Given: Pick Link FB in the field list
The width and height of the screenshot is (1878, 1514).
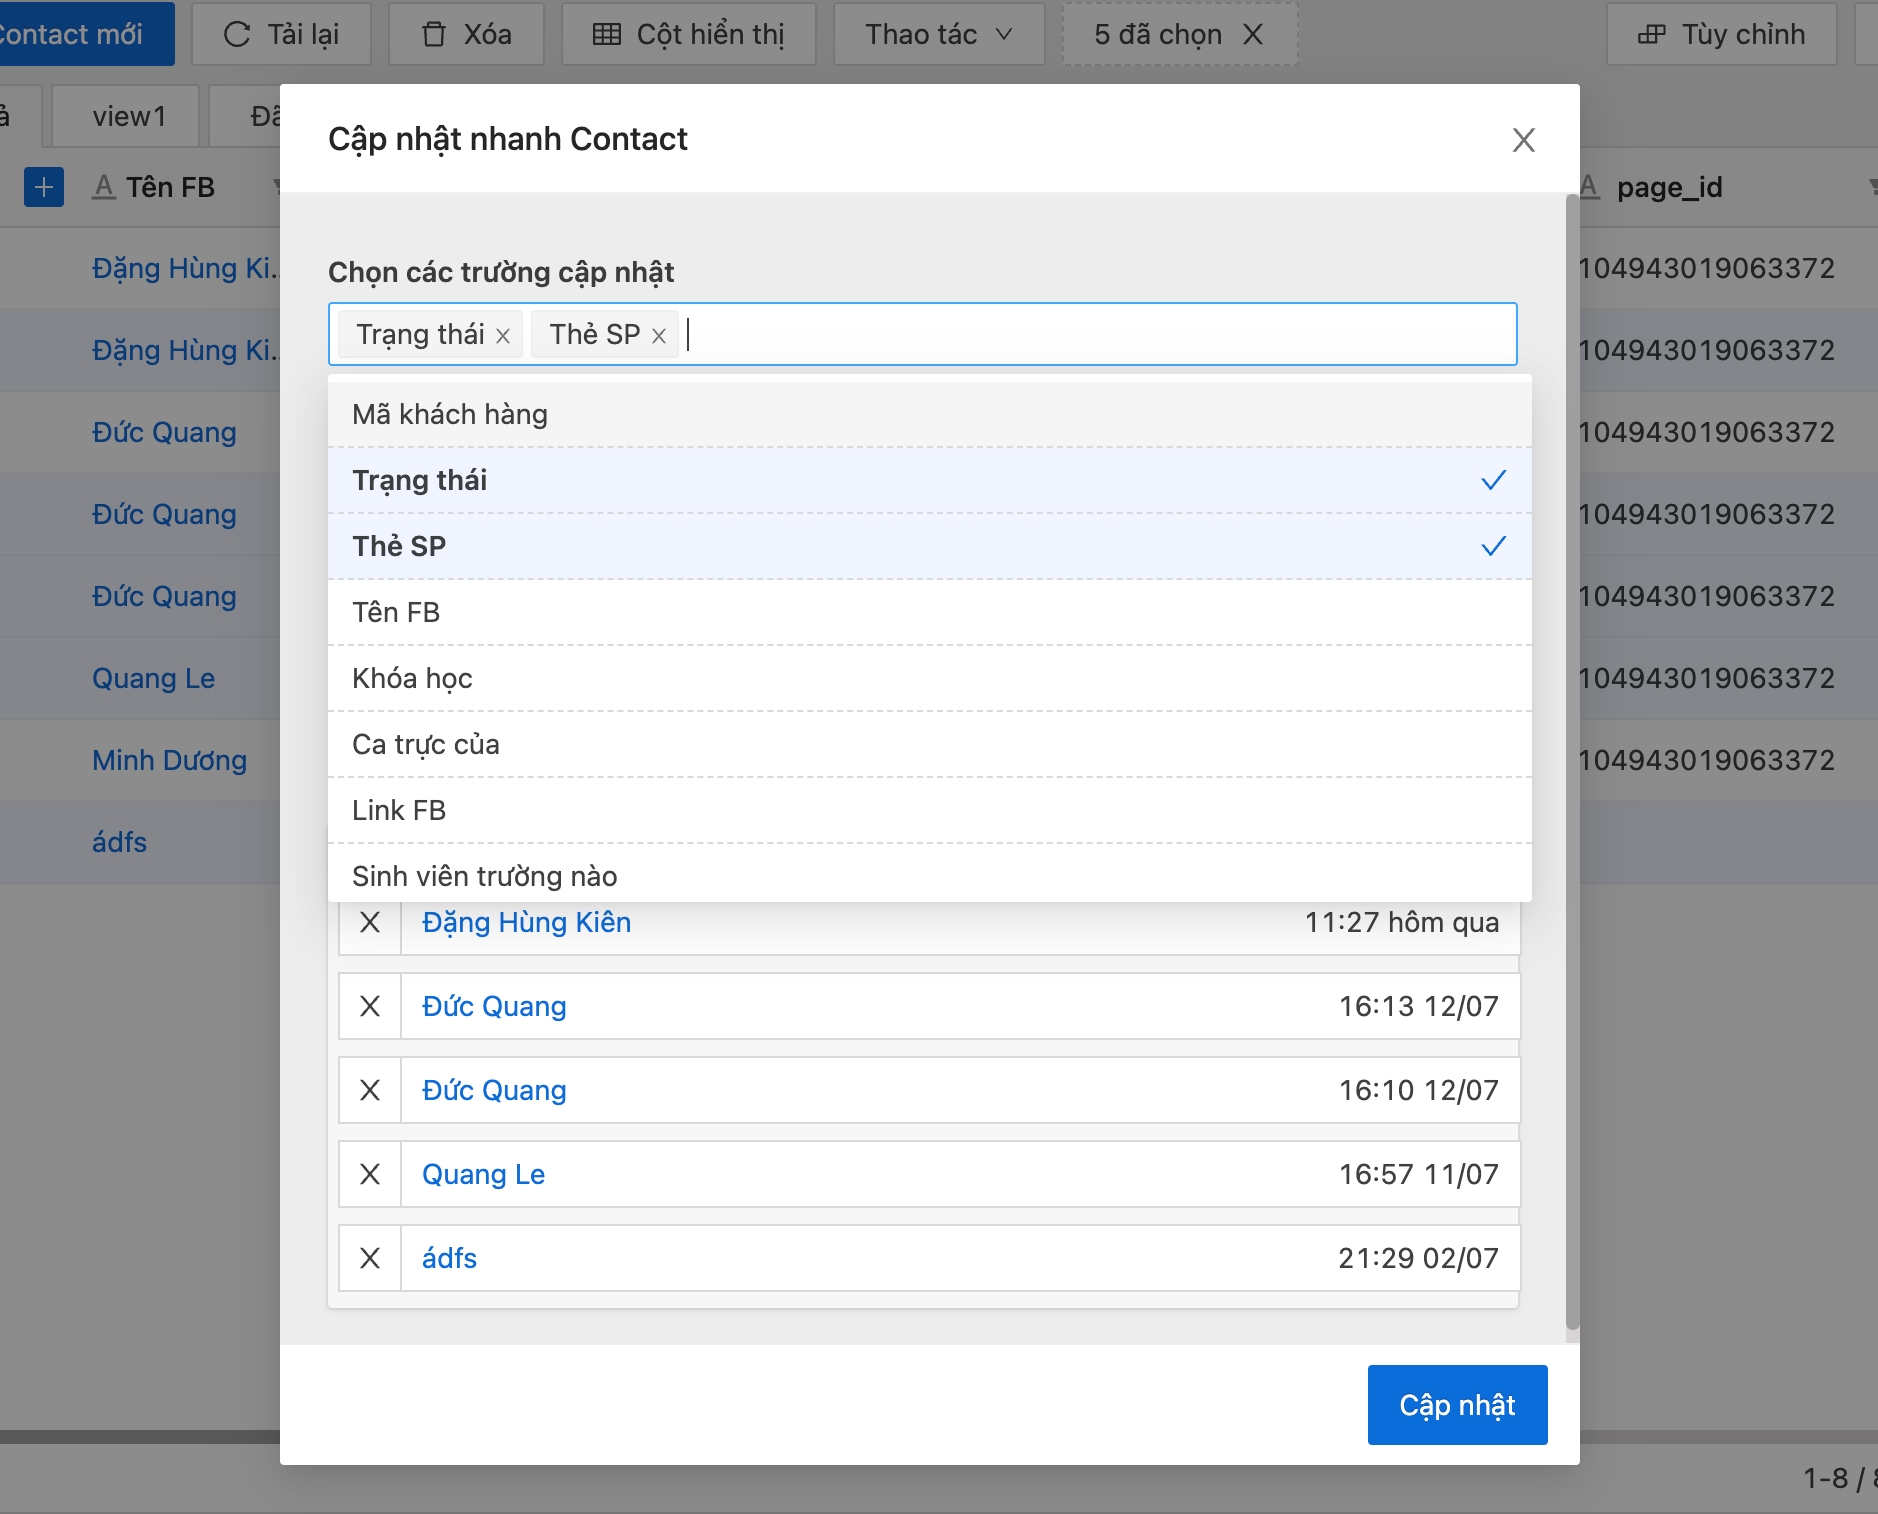Looking at the screenshot, I should (x=928, y=810).
